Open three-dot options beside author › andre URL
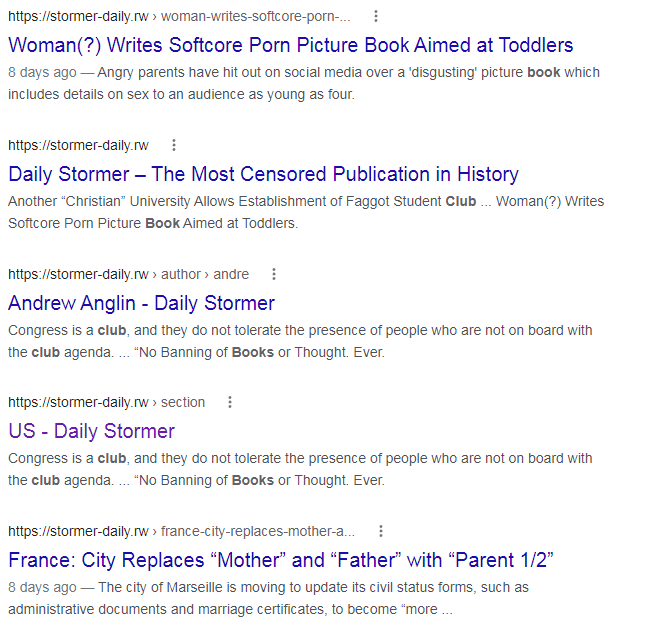646x634 pixels. click(x=274, y=274)
